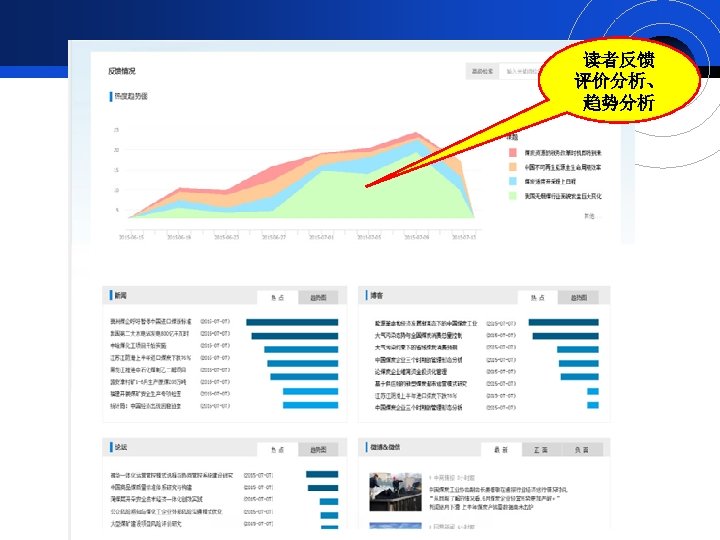
Task: Open 负面 tab in 微博&微信 panel
Action: [582, 450]
